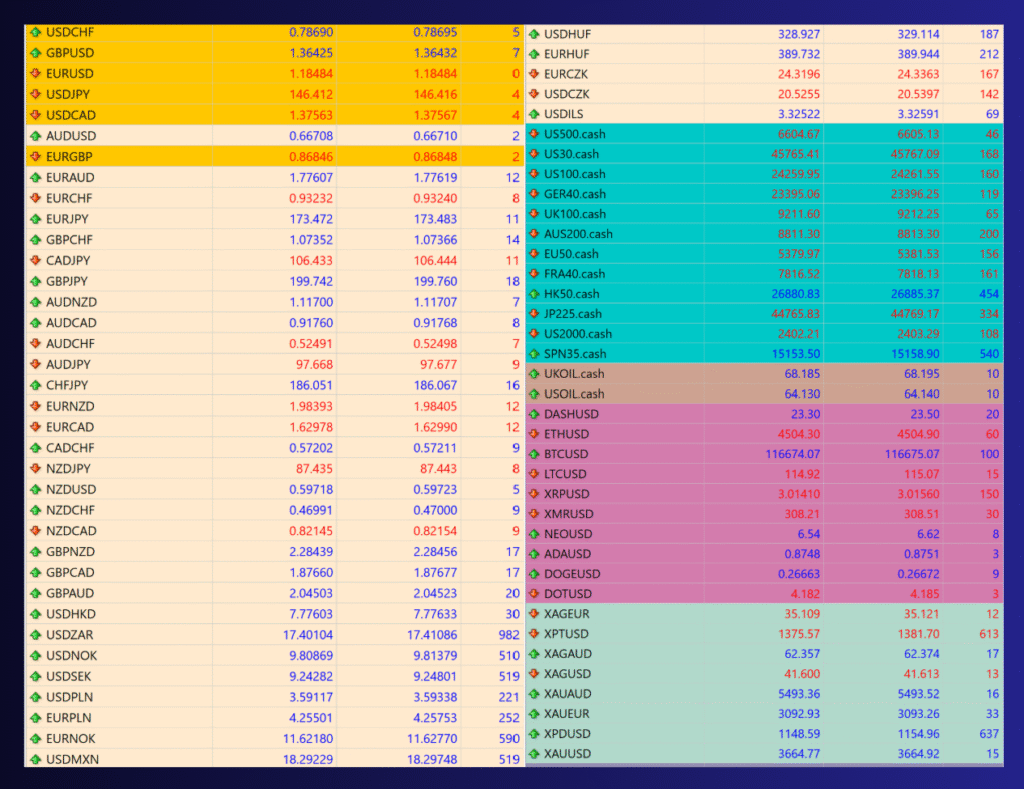Click the JP225.cash ask price 44769.17
The width and height of the screenshot is (1024, 789).
tap(904, 314)
